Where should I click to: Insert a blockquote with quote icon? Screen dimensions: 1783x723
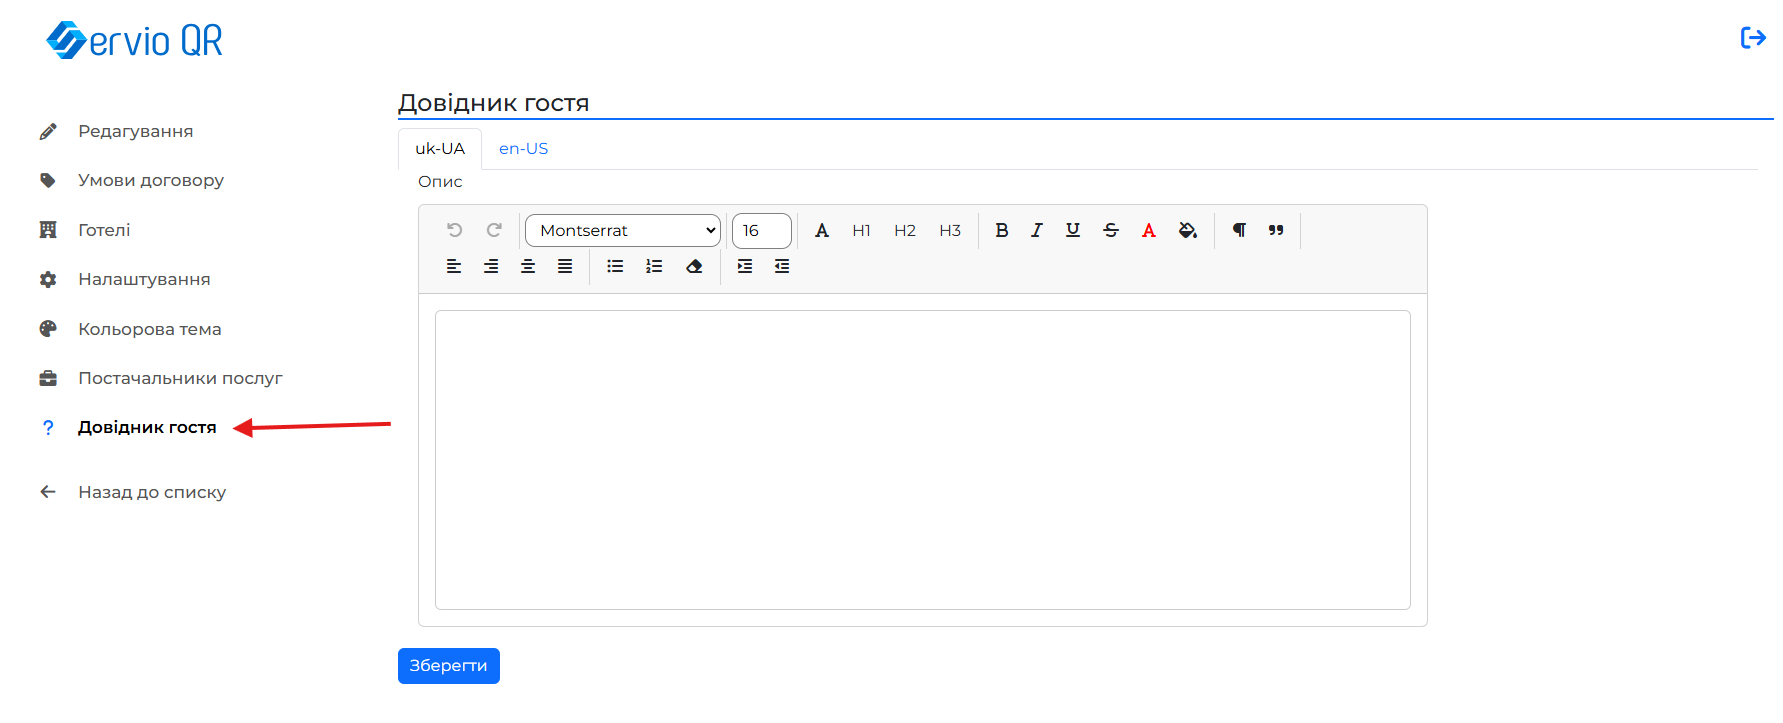(x=1276, y=230)
